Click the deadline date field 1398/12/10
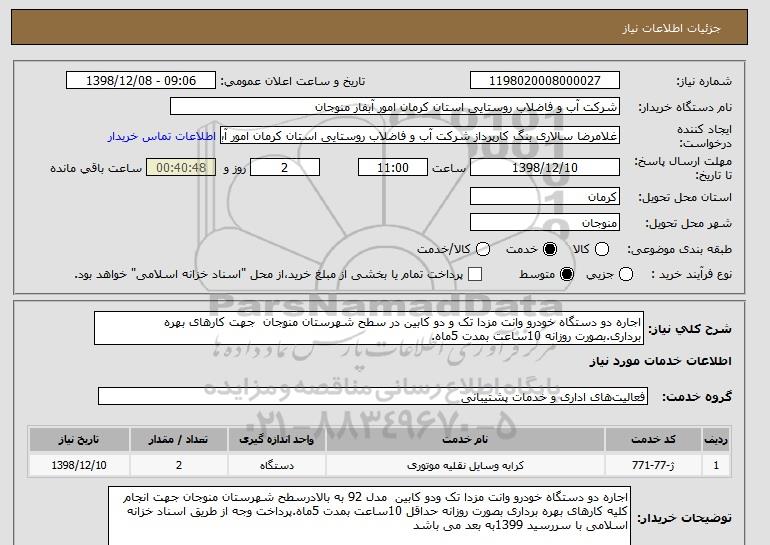 (545, 167)
